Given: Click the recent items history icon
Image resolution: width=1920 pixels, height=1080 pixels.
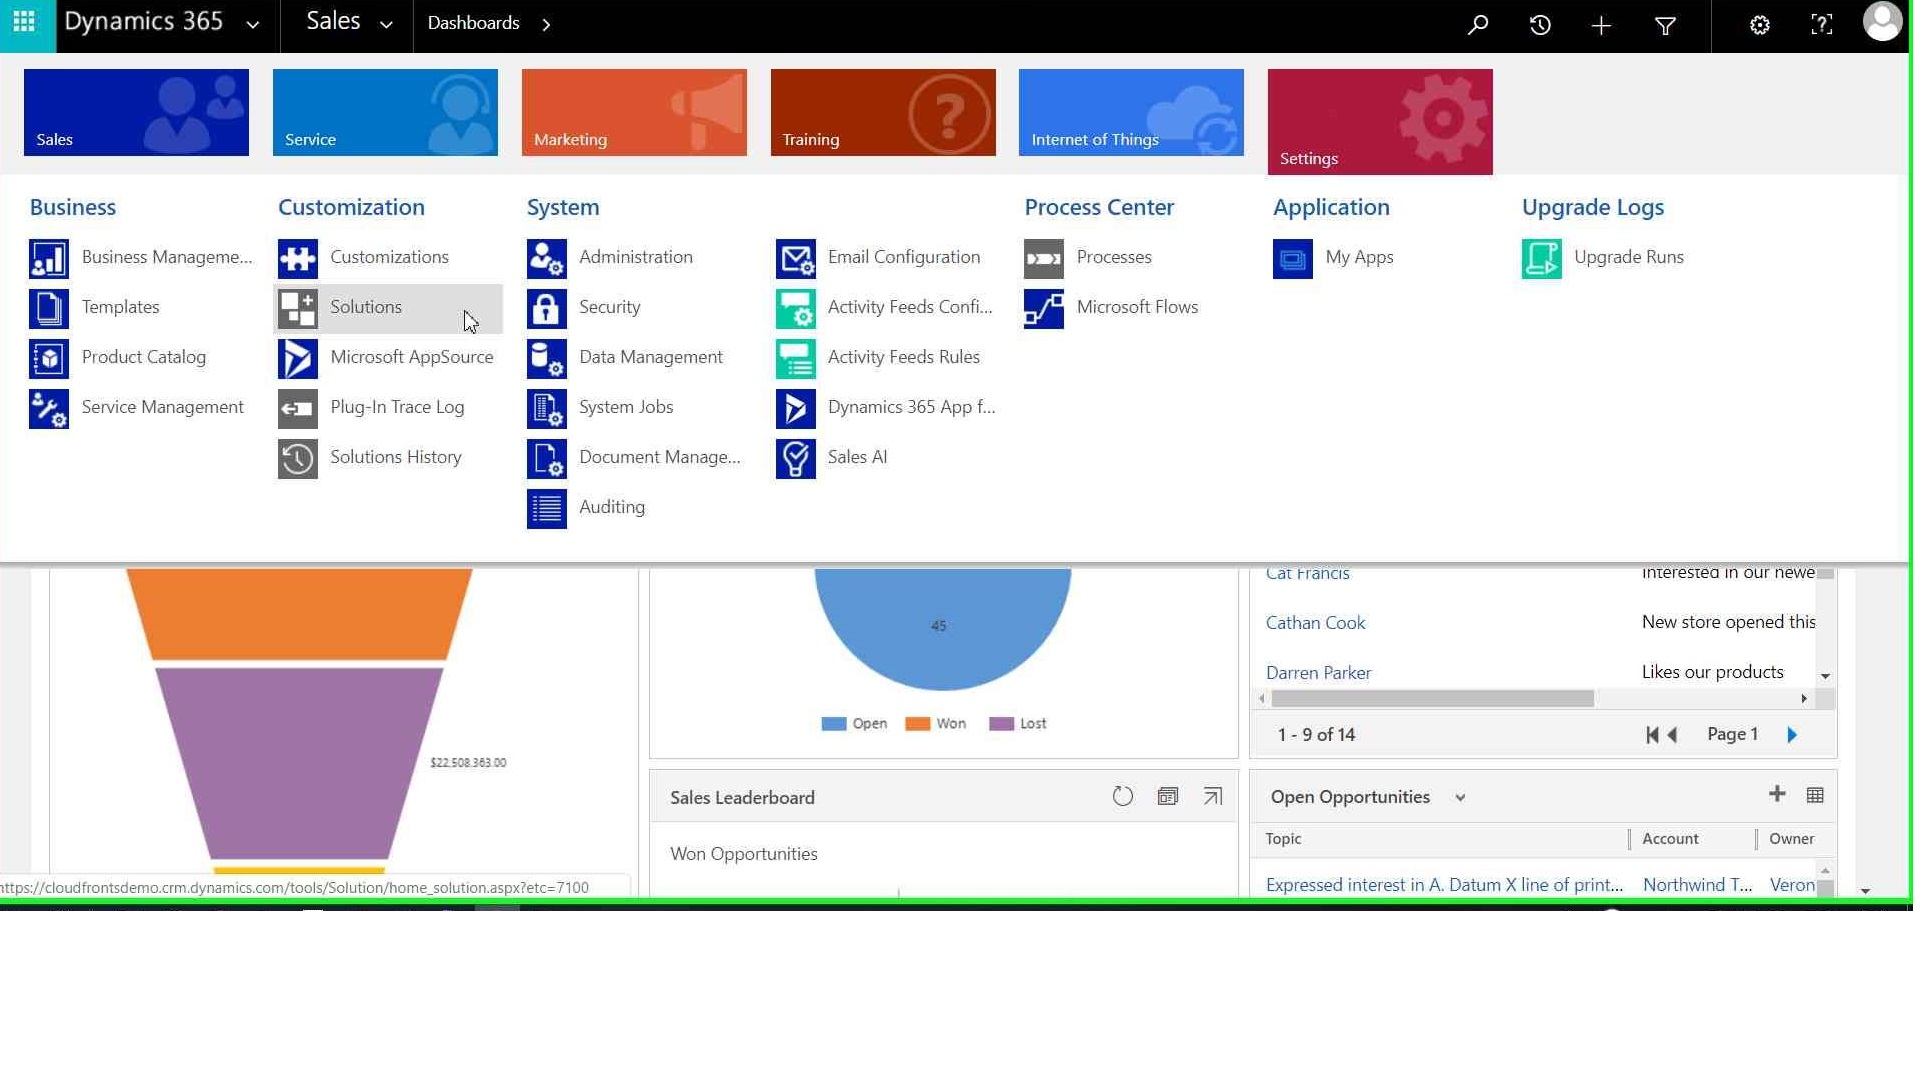Looking at the screenshot, I should [1540, 26].
